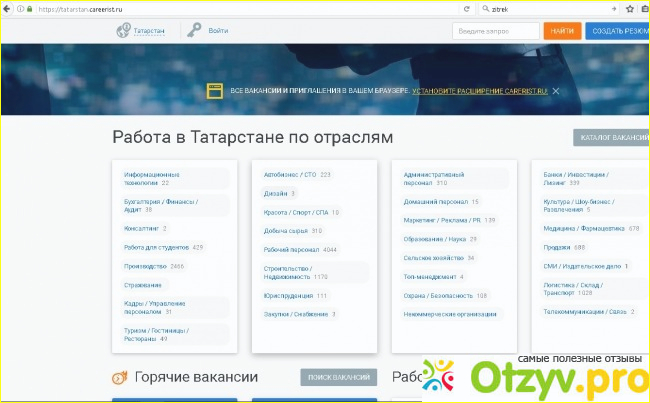
Task: Open the КАТАЛОГ ВАКАНСИЙ button
Action: tap(611, 139)
